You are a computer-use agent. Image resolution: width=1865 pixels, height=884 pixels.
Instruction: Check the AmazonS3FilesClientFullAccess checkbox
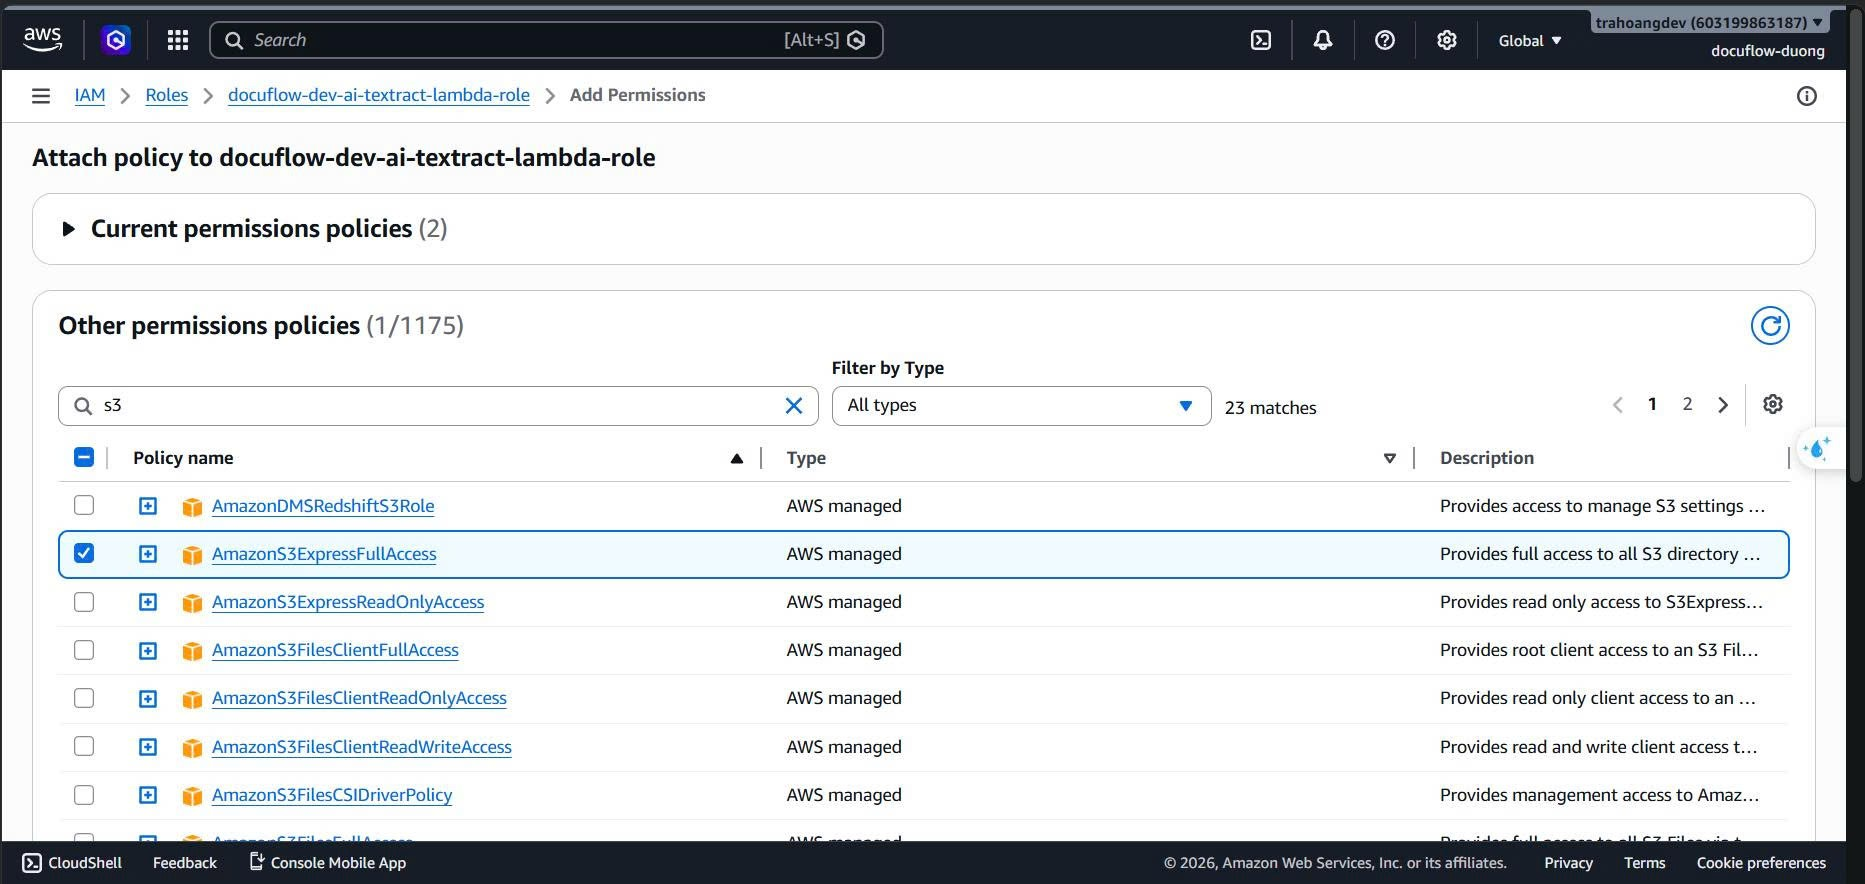coord(84,649)
